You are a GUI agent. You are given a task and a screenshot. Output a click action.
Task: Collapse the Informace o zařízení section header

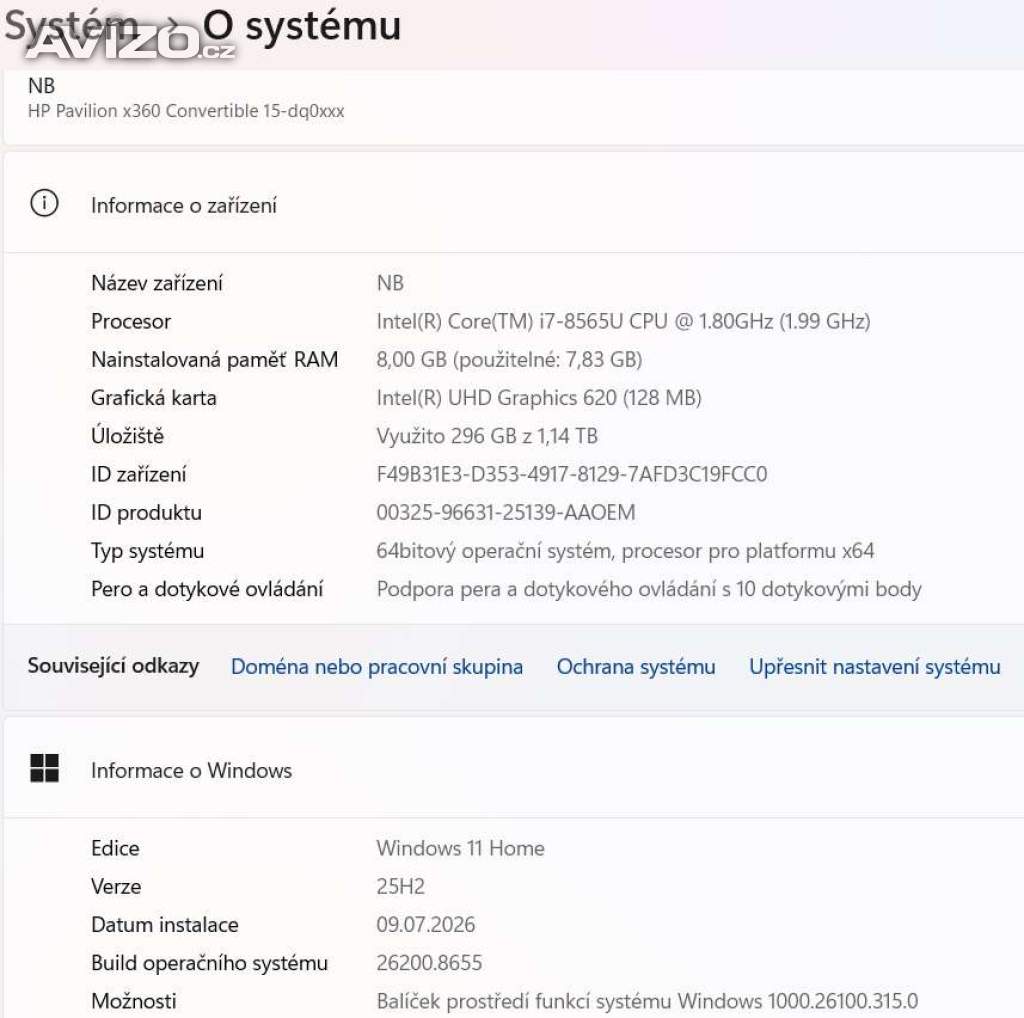coord(514,204)
